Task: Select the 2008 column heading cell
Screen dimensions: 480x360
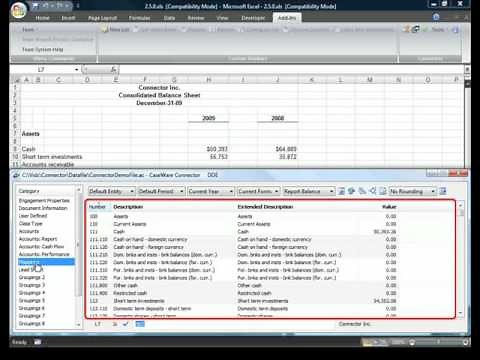Action: [x=277, y=118]
